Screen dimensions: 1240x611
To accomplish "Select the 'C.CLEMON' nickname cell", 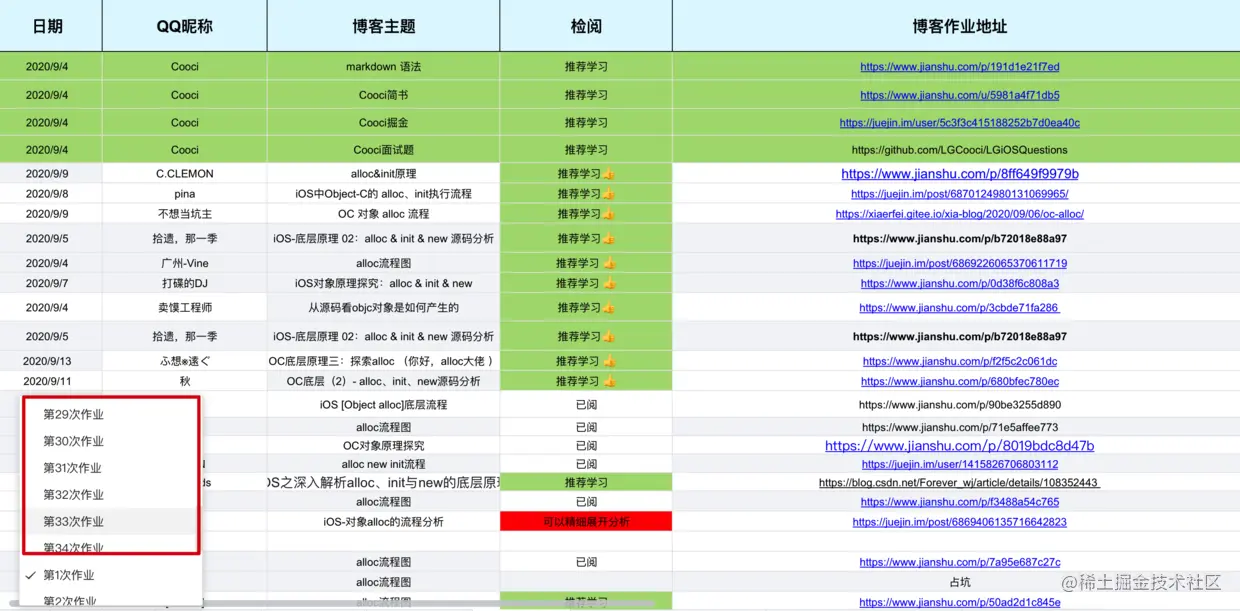I will point(185,174).
